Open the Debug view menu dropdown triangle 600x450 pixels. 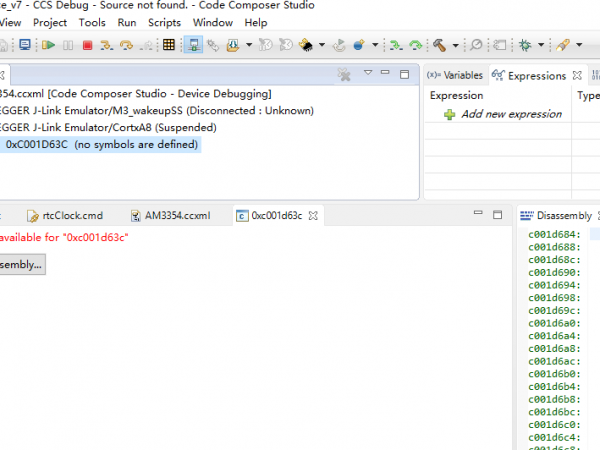(x=368, y=73)
